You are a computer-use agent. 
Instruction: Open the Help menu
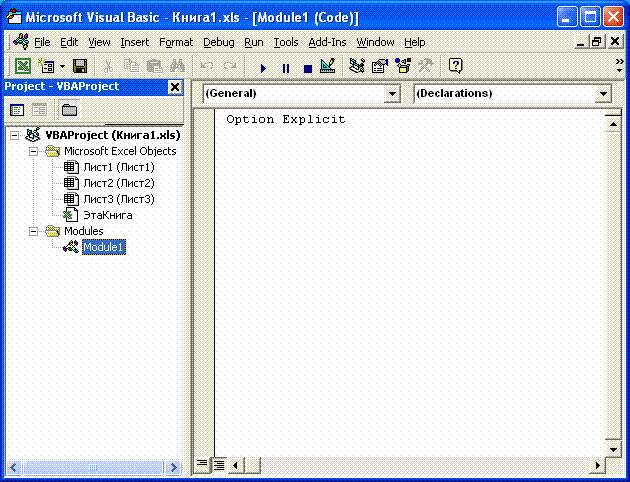coord(415,42)
